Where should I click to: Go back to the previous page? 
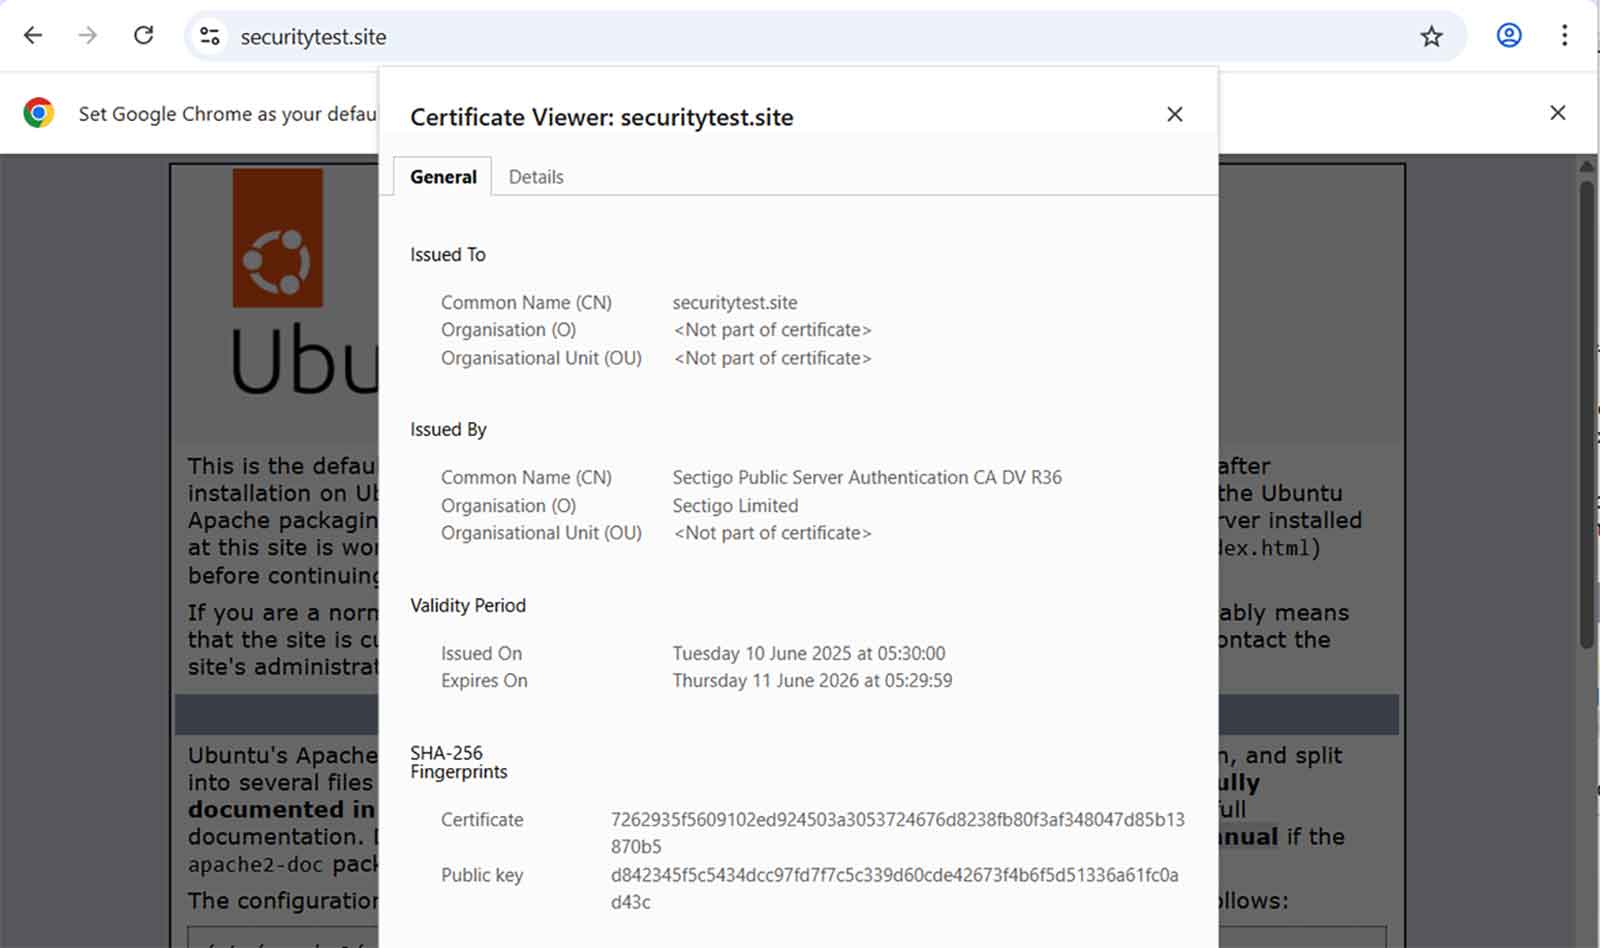click(x=33, y=36)
